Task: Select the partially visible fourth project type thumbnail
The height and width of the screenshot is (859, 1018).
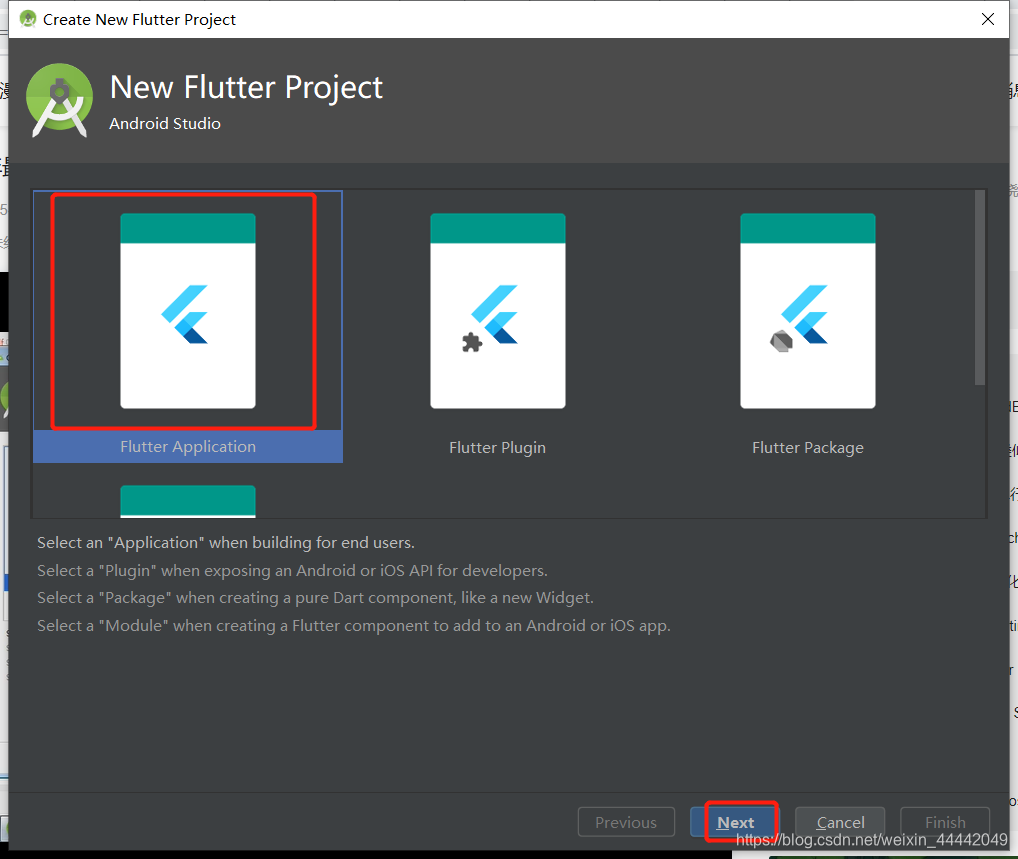Action: [x=188, y=501]
